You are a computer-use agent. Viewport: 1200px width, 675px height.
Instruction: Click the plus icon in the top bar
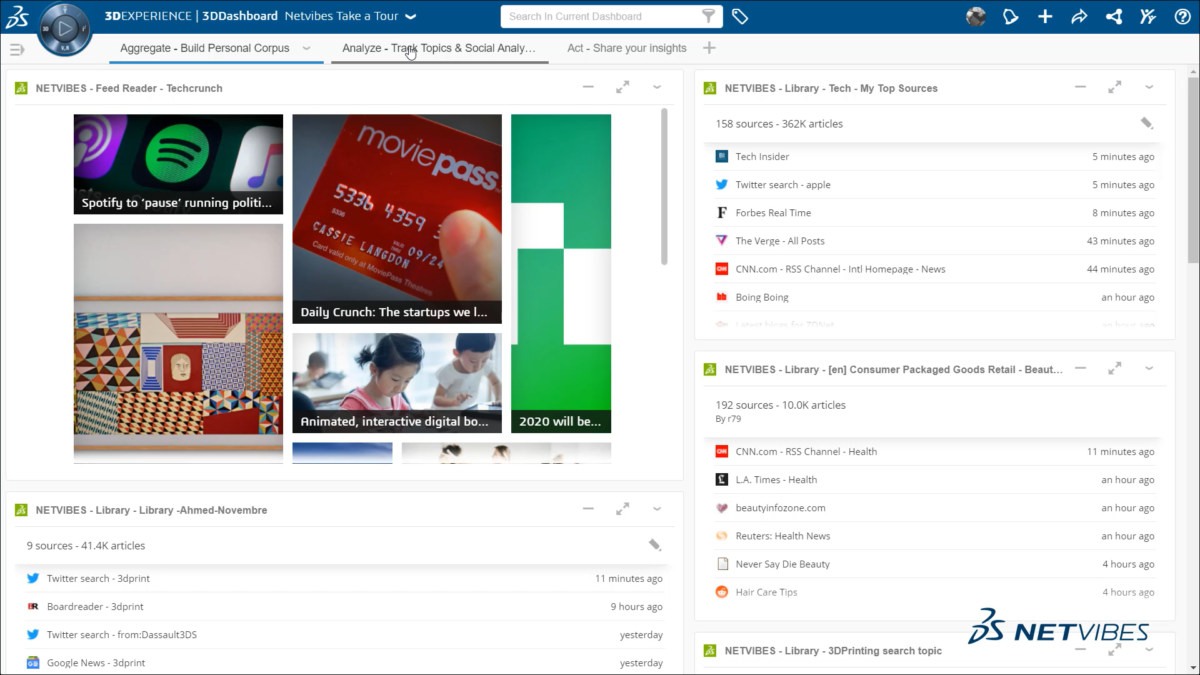coord(1045,16)
